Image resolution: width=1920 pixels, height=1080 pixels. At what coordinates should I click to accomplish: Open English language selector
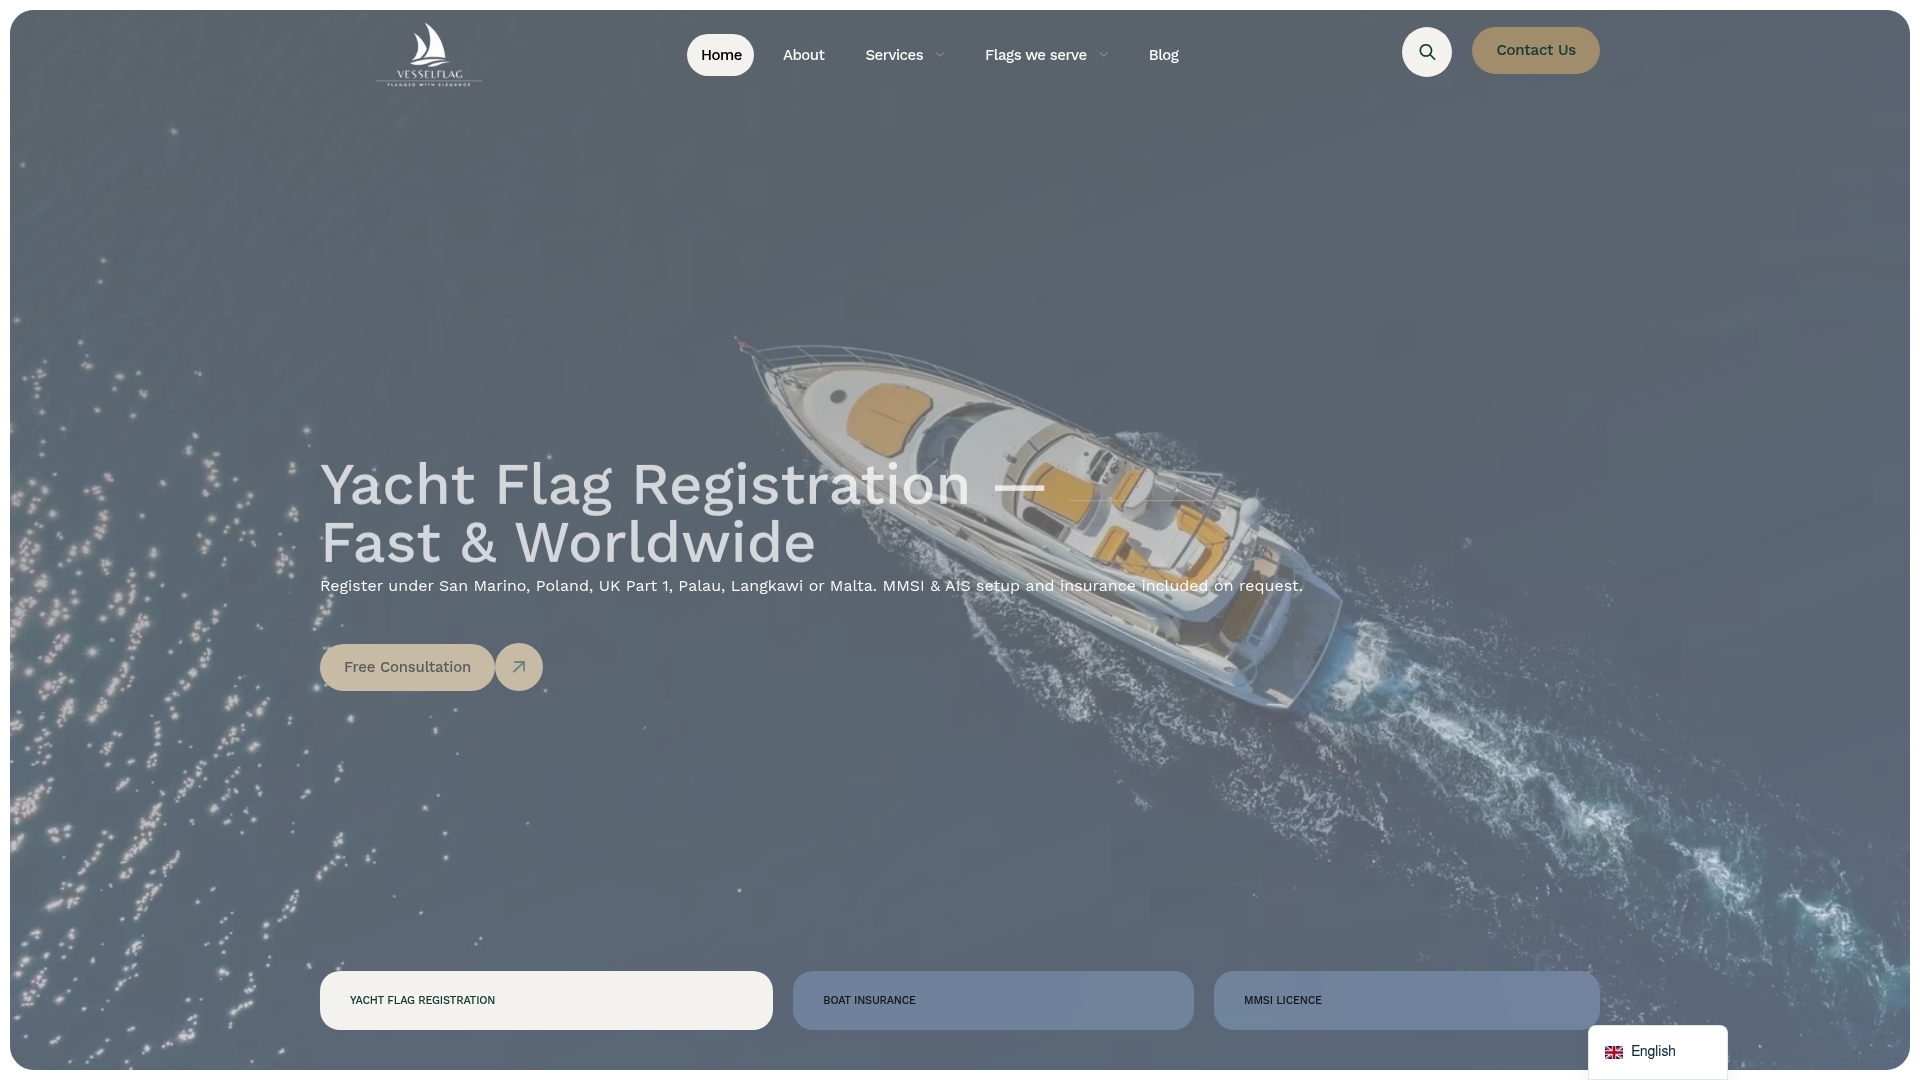(x=1657, y=1052)
